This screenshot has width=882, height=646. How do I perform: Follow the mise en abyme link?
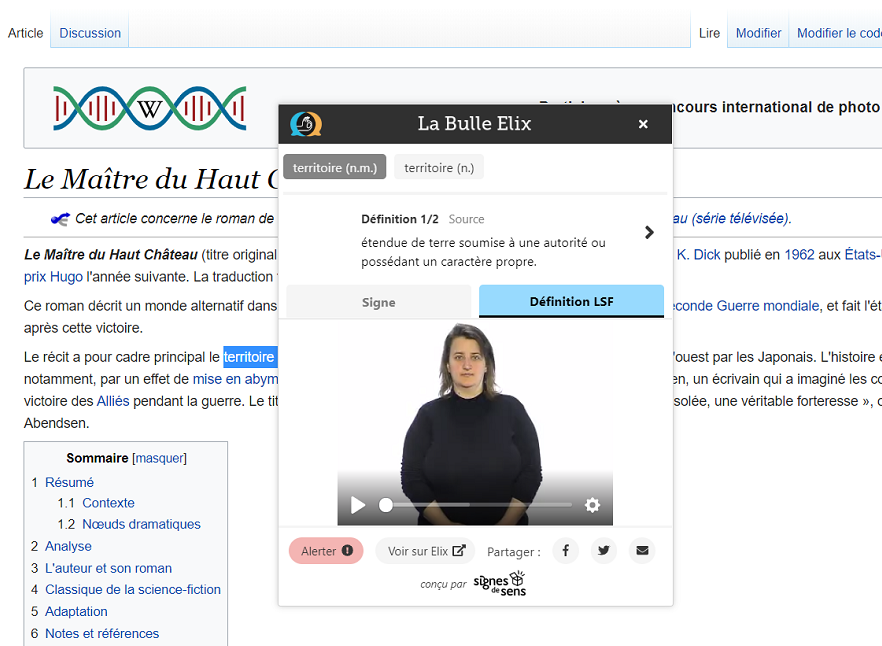(236, 379)
